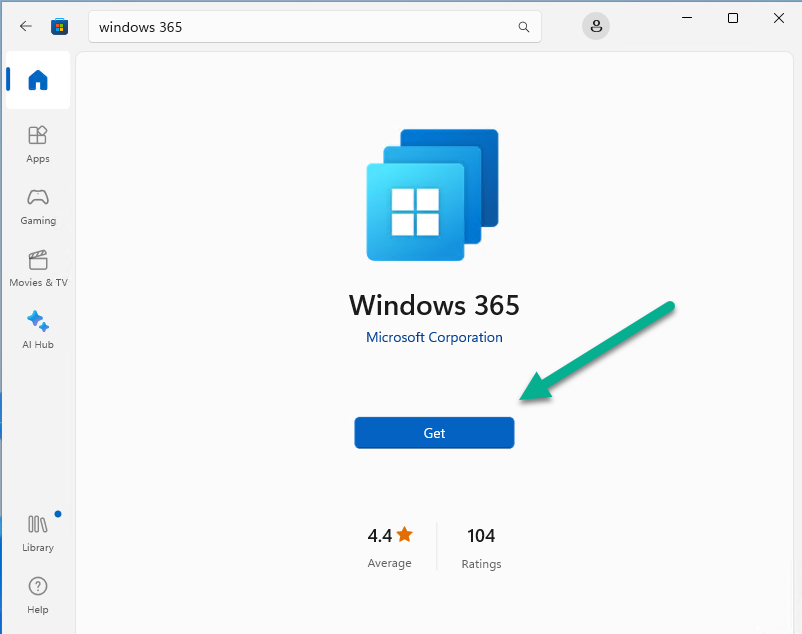Open the Microsoft Store logo icon
The height and width of the screenshot is (634, 802).
coord(59,26)
